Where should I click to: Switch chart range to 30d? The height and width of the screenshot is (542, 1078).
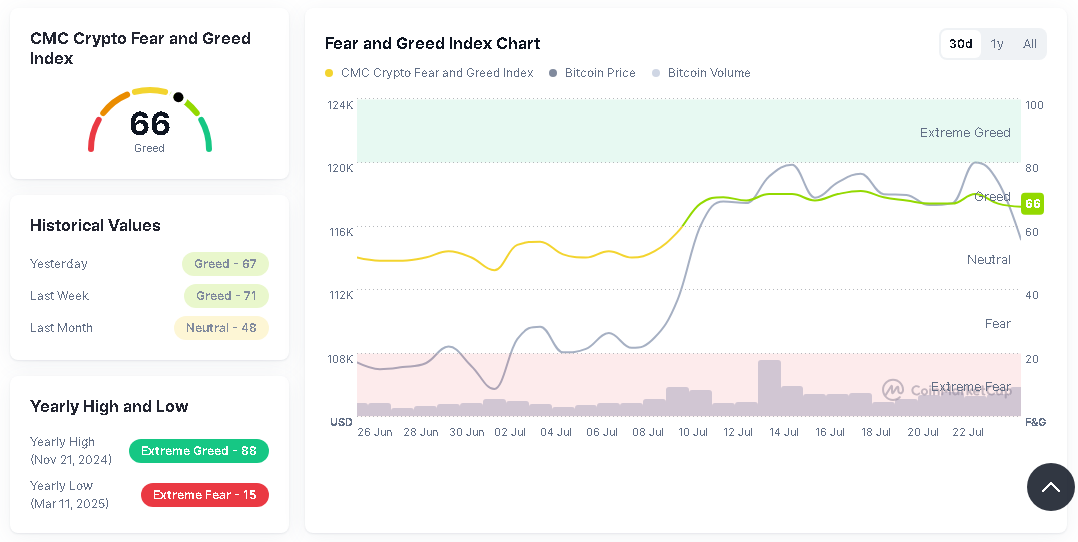pyautogui.click(x=960, y=44)
